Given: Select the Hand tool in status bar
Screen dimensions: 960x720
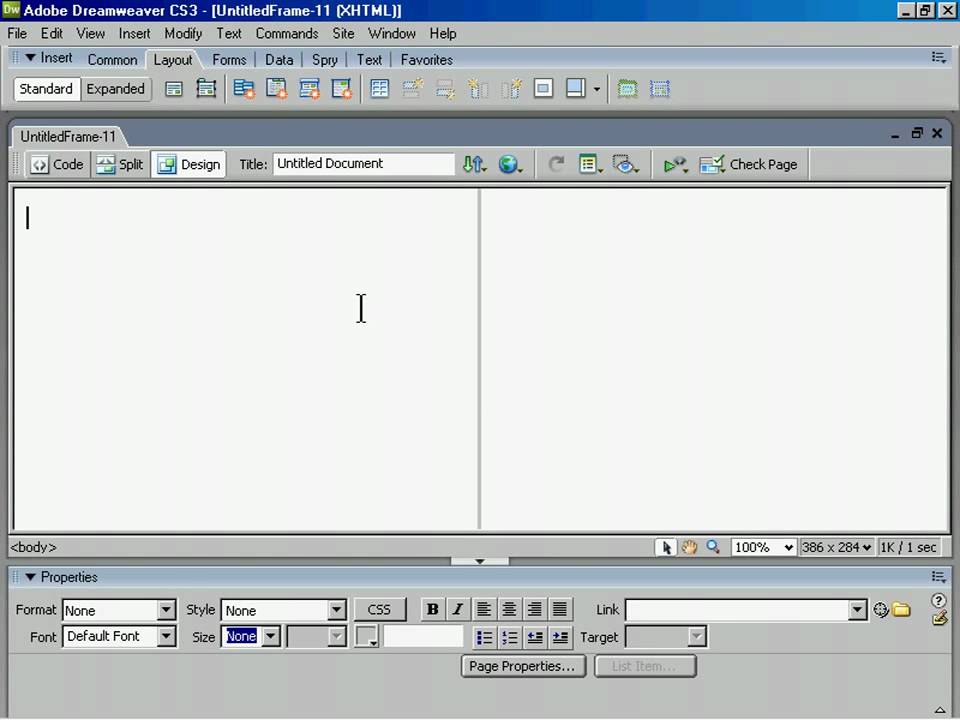Looking at the screenshot, I should tap(690, 547).
